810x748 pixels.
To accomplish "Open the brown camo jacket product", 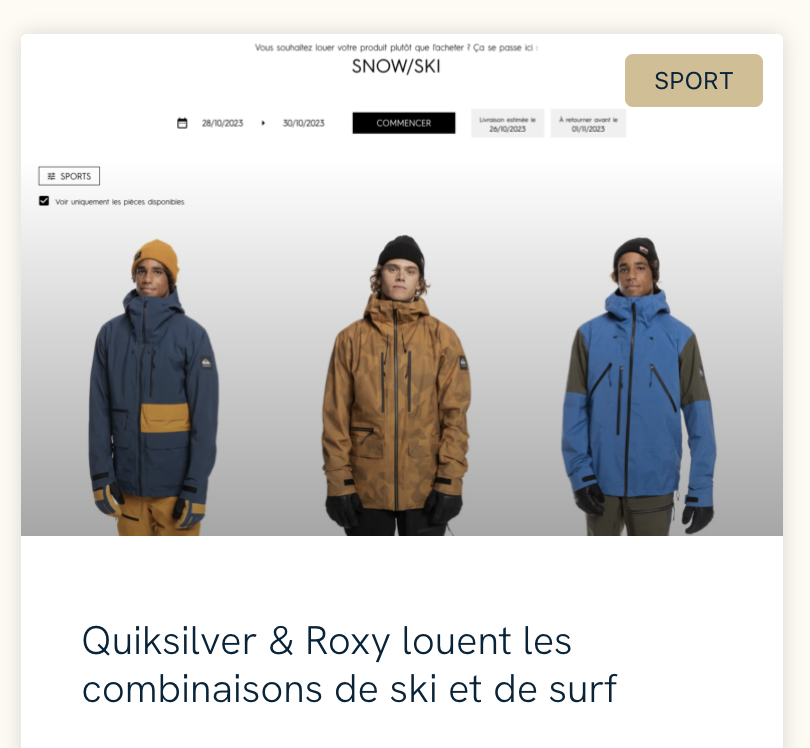I will point(396,385).
